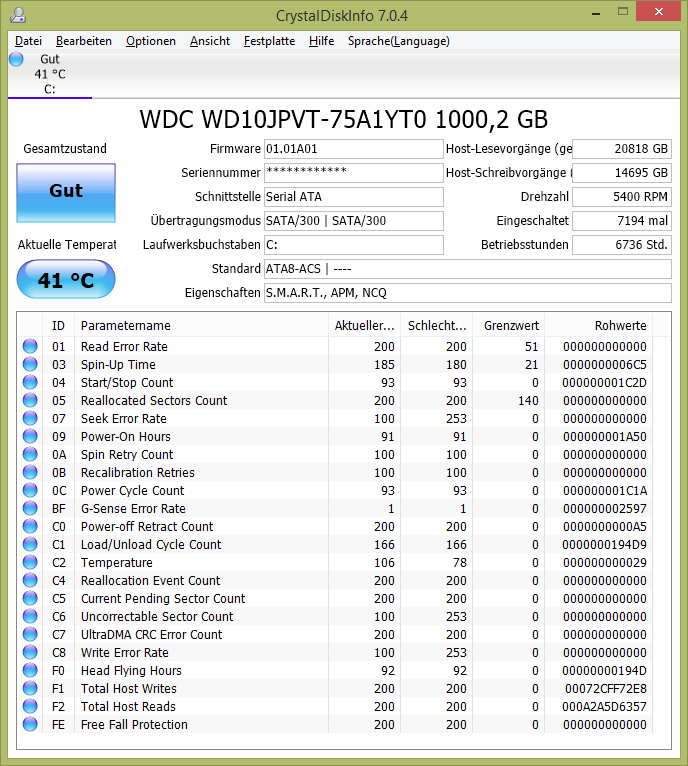This screenshot has height=766, width=688.
Task: Open the Ansicht menu
Action: click(x=210, y=41)
